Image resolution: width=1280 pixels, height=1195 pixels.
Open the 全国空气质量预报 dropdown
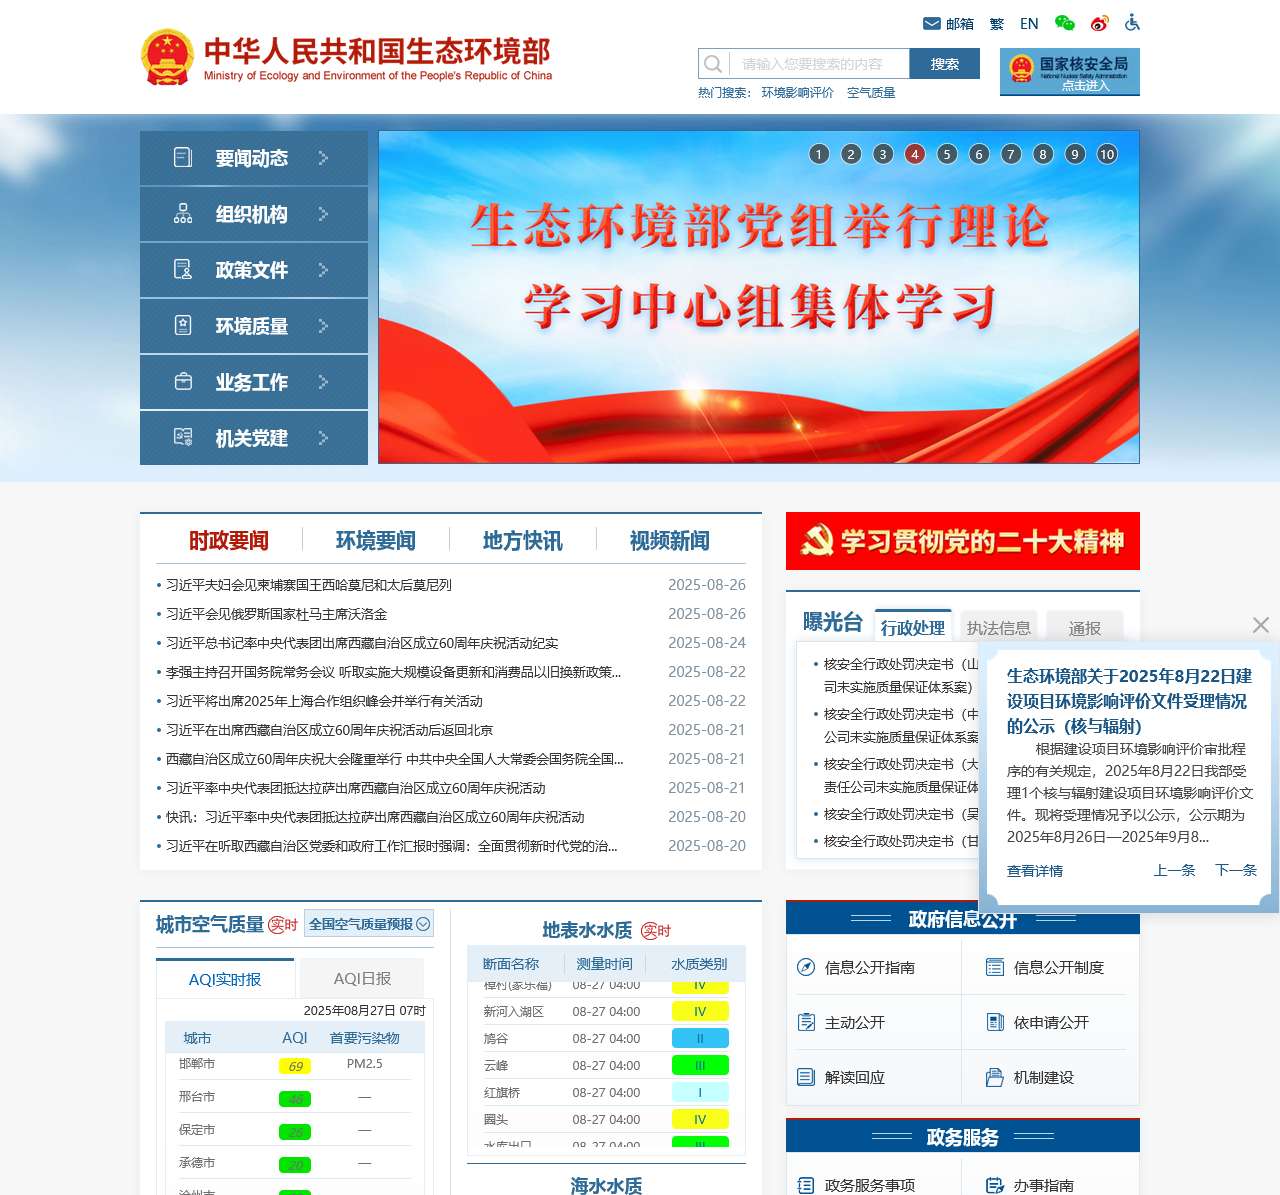pyautogui.click(x=369, y=924)
